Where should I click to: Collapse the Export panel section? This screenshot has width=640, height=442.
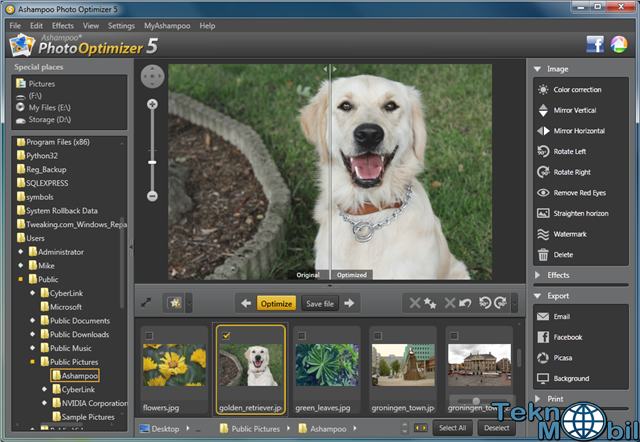537,296
